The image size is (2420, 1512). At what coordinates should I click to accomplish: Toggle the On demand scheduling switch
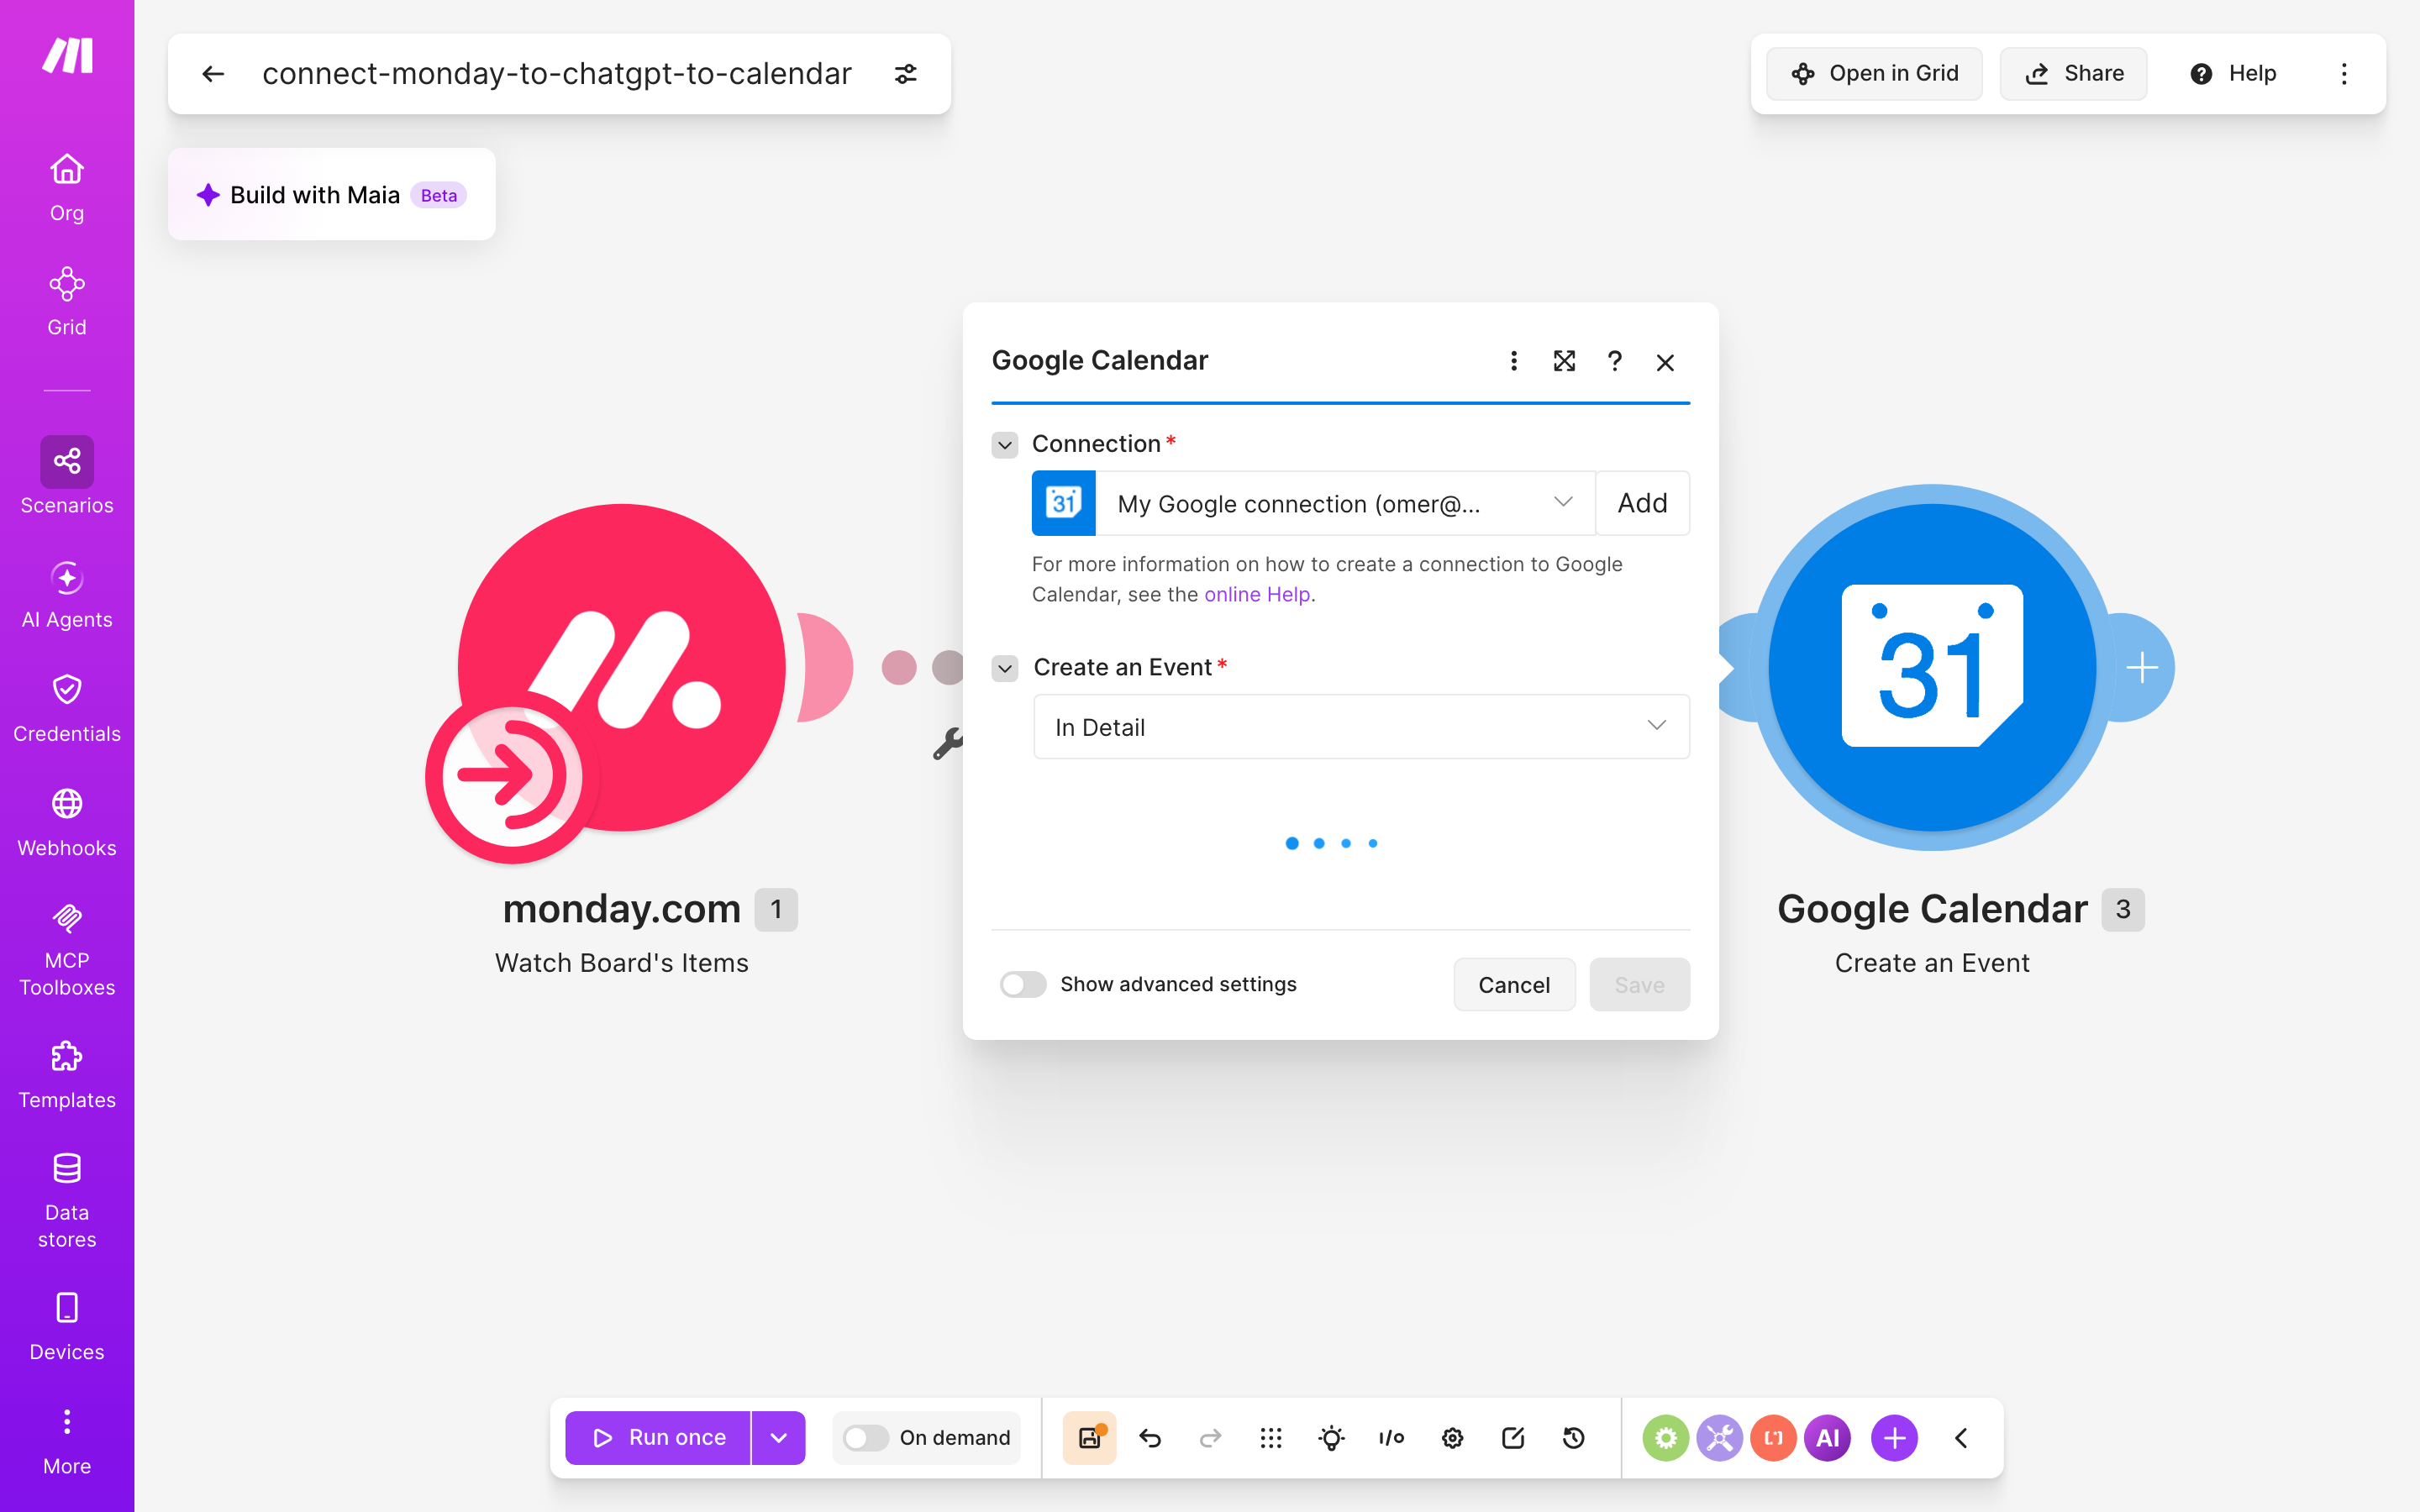865,1438
